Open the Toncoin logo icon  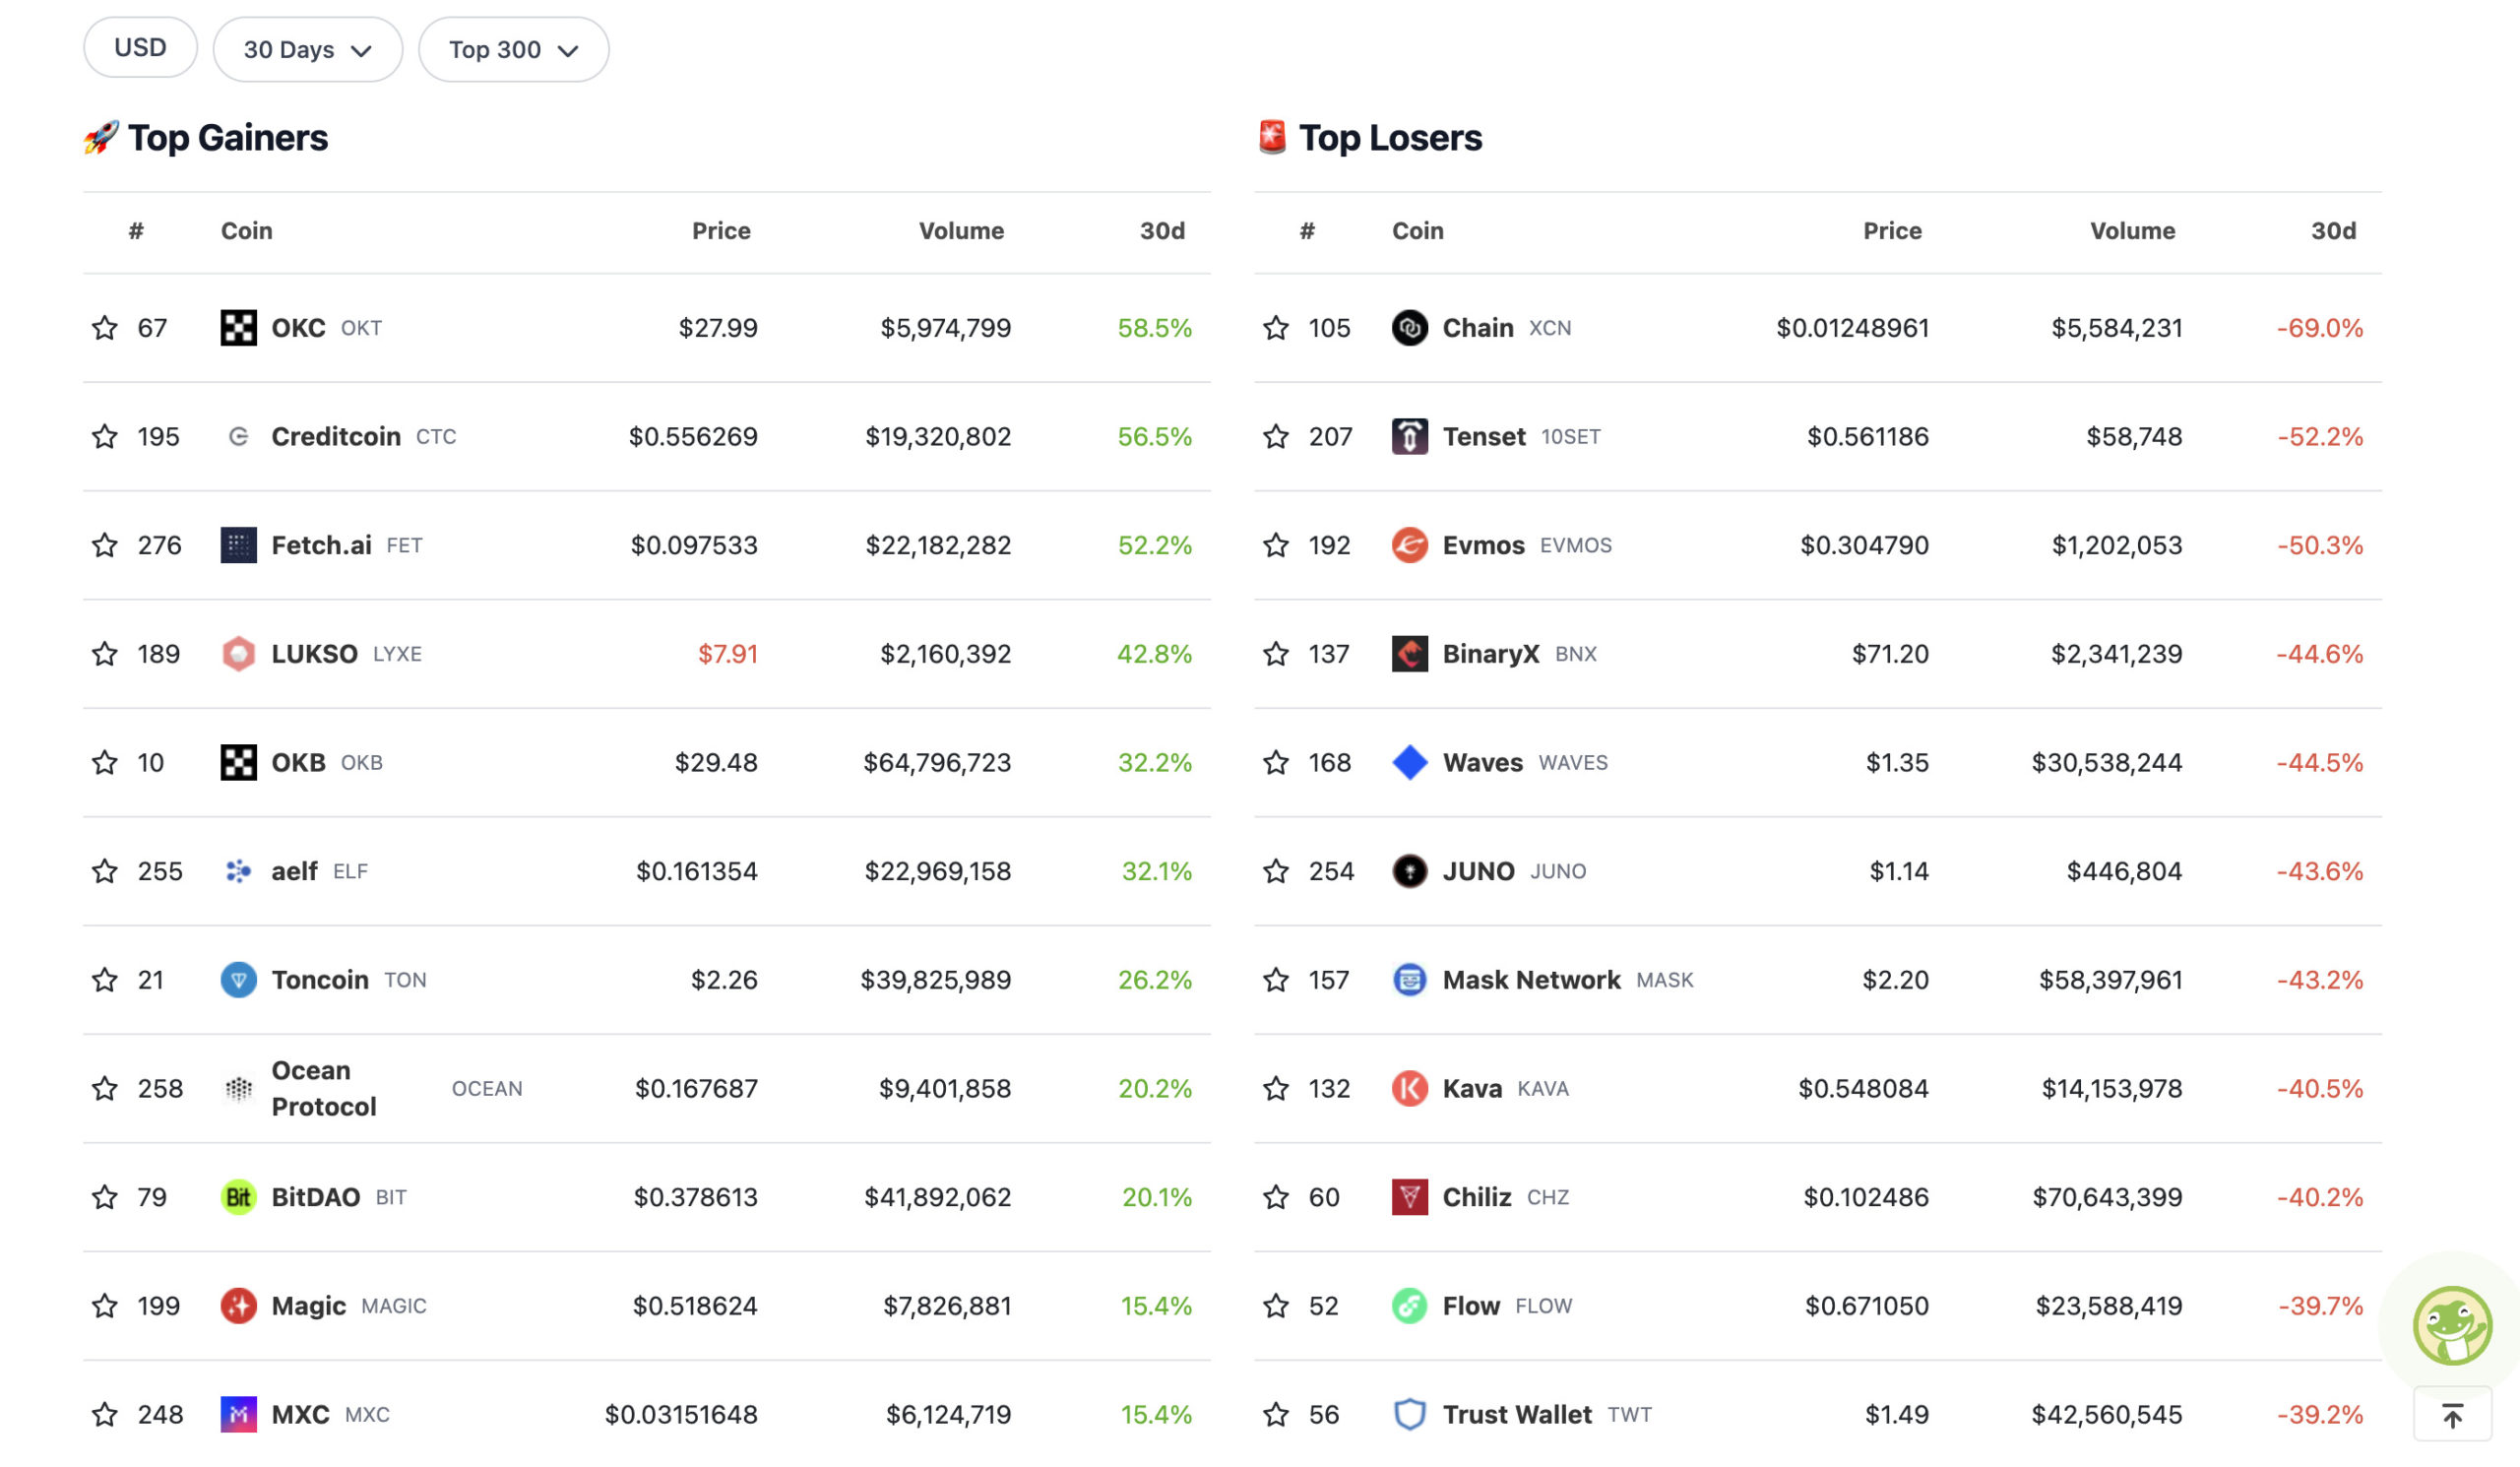tap(238, 980)
